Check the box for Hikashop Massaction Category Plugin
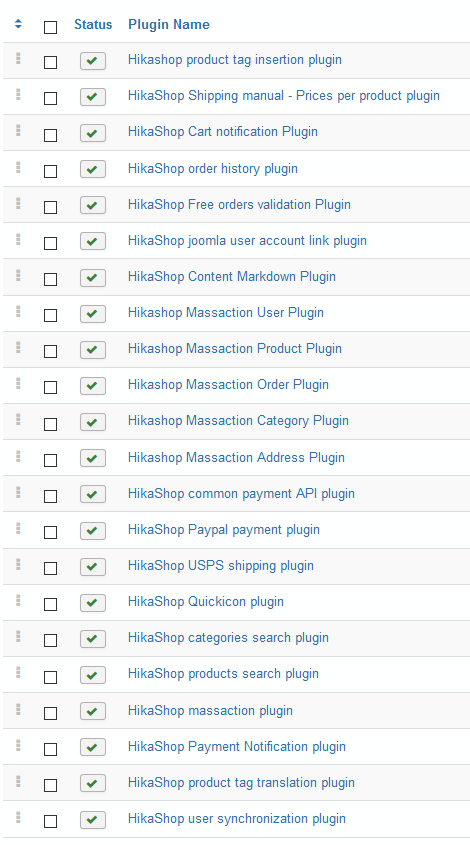Image resolution: width=470 pixels, height=845 pixels. [50, 424]
